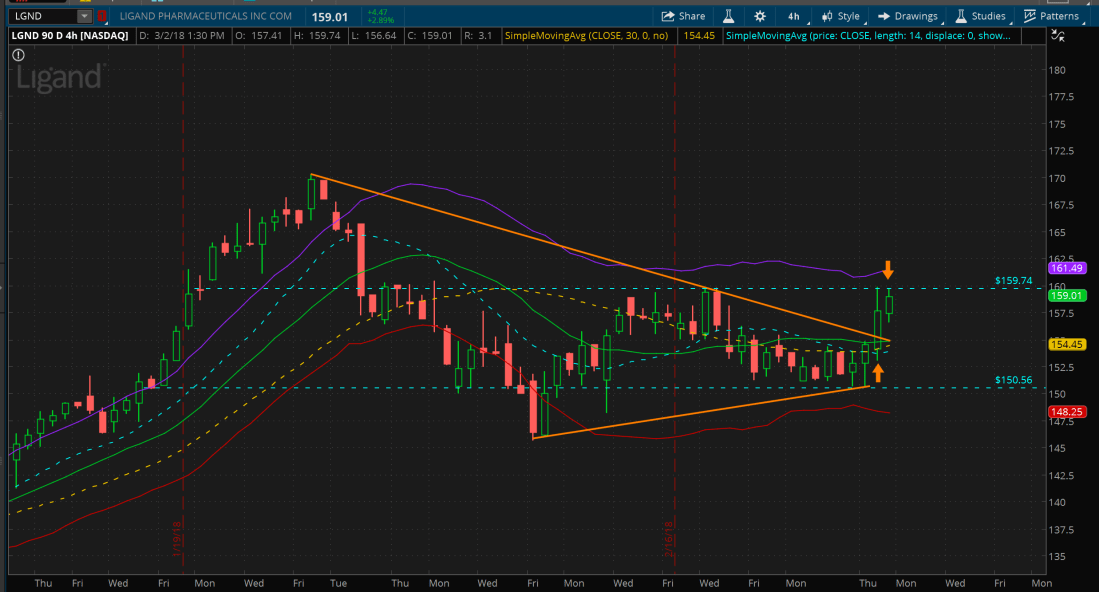Select the cyan SimpleMovingAvg length 14 label
The width and height of the screenshot is (1099, 592).
click(x=868, y=36)
